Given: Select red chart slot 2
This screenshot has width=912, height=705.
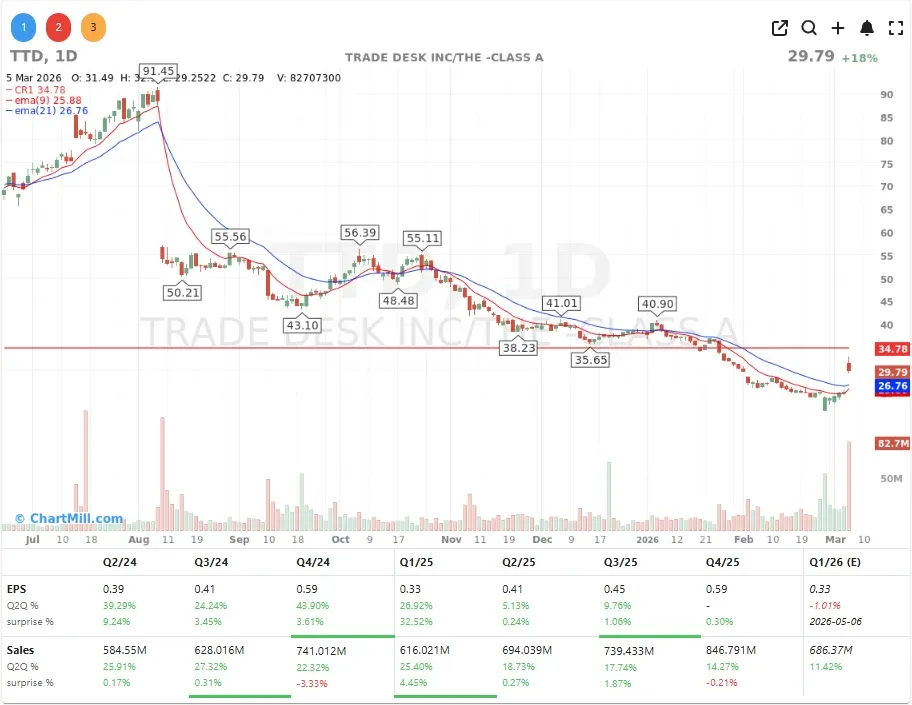Looking at the screenshot, I should tap(58, 27).
